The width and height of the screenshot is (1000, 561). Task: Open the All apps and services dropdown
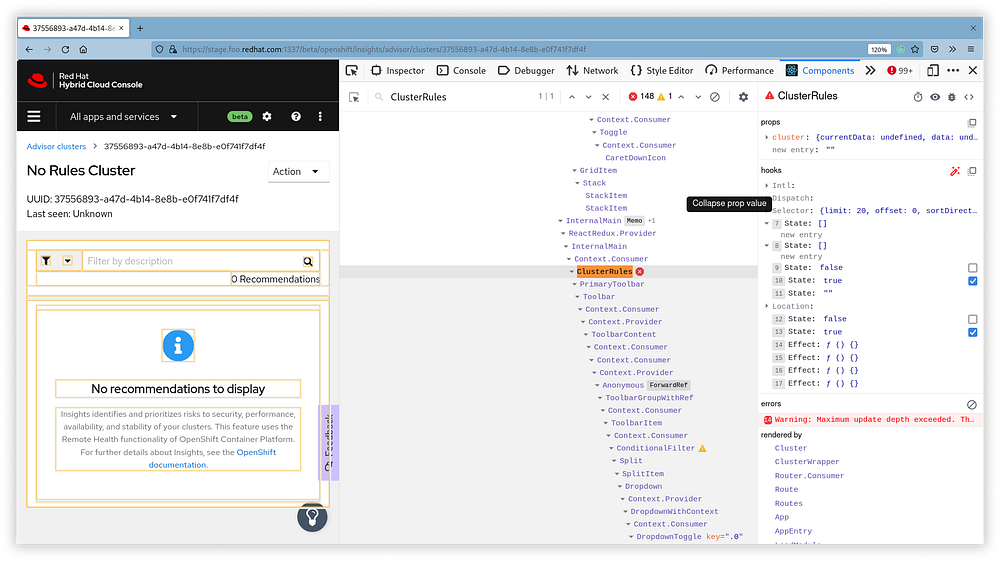coord(124,117)
